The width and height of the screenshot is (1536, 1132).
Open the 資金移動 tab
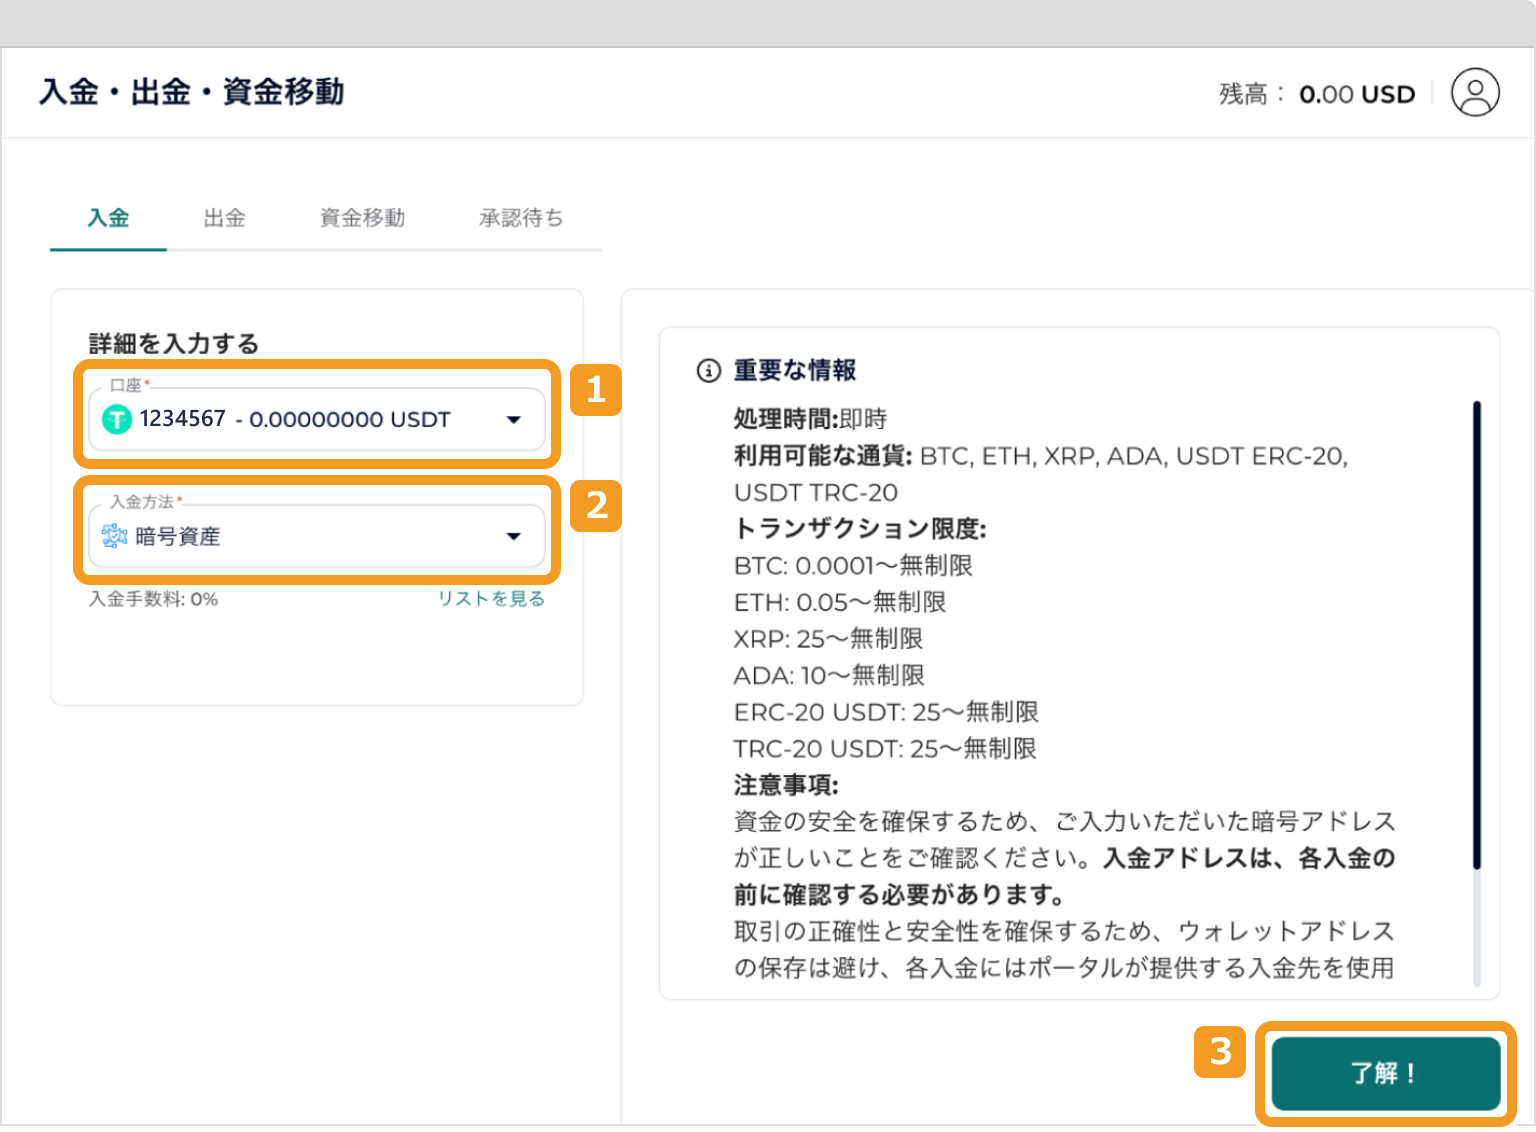361,218
